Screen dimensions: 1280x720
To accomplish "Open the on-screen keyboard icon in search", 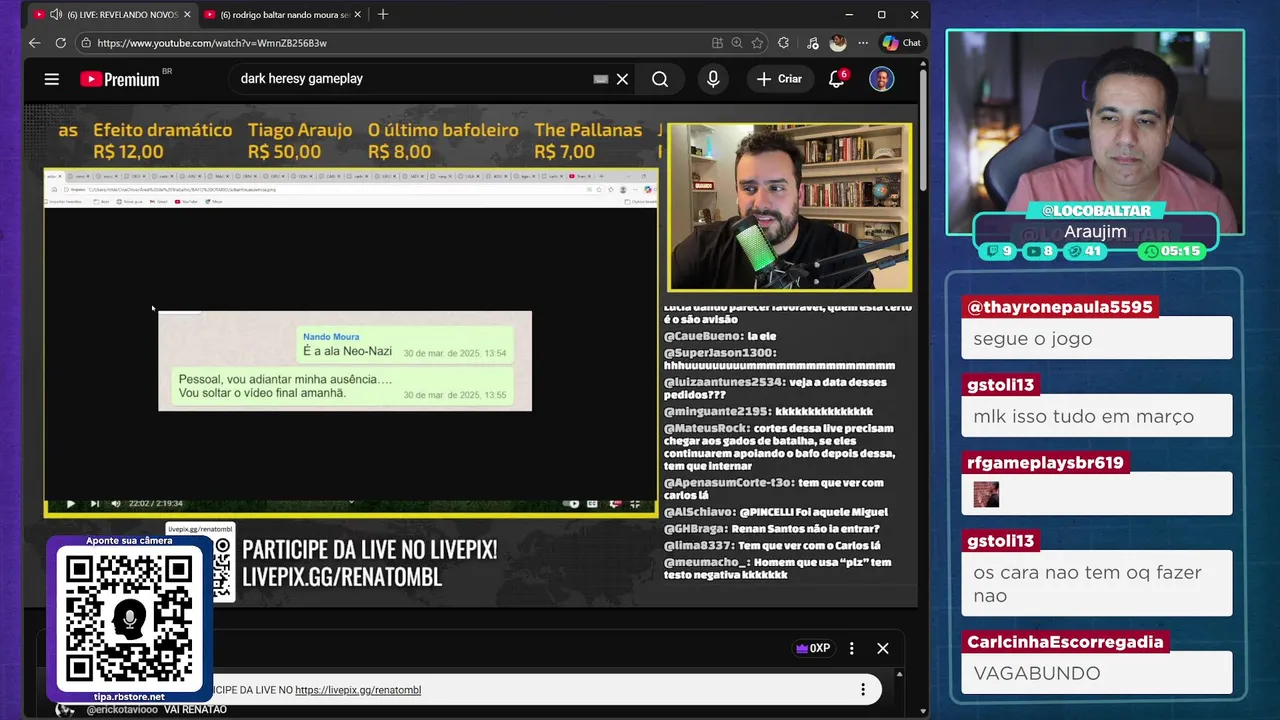I will 601,79.
